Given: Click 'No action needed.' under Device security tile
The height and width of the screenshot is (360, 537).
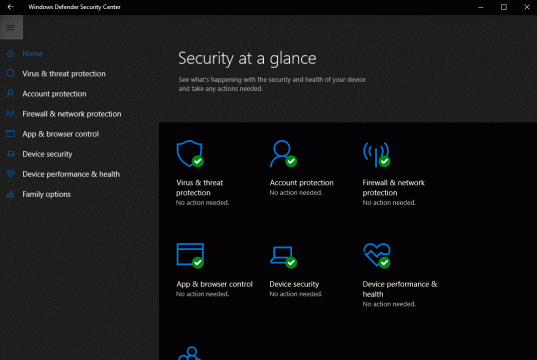Looking at the screenshot, I should [296, 294].
